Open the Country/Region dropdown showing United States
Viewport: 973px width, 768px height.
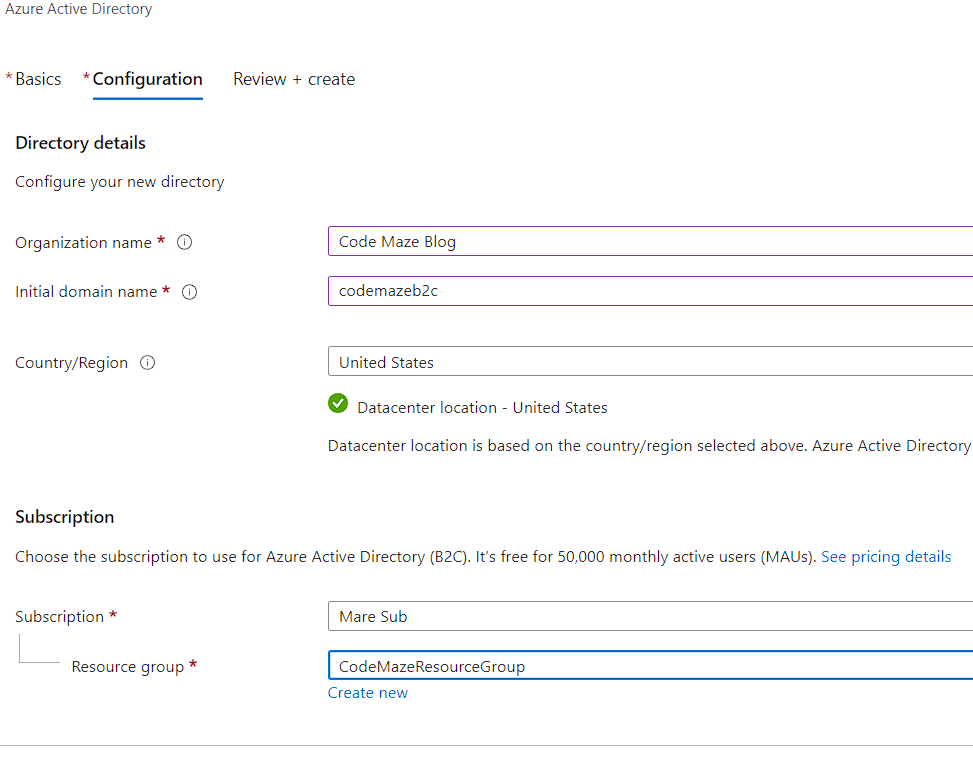(x=650, y=362)
